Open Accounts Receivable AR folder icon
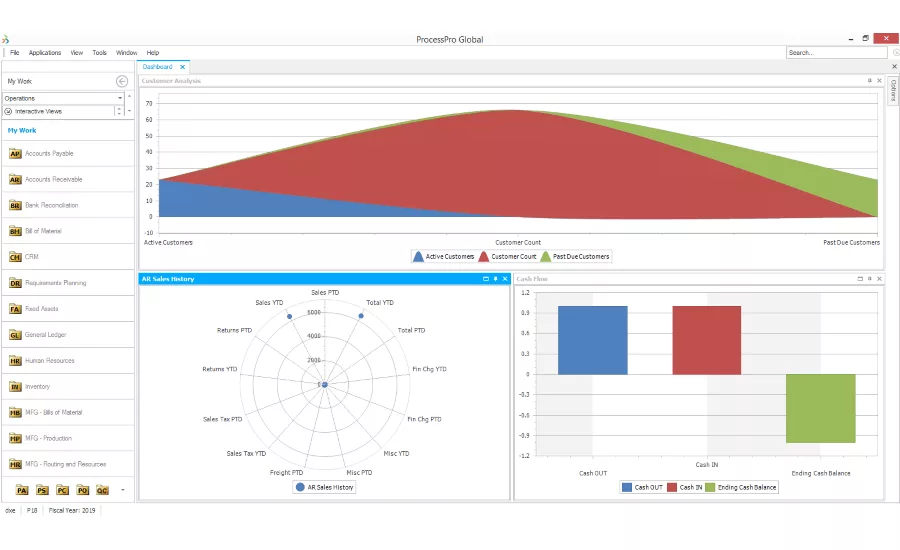The width and height of the screenshot is (900, 550). coord(15,180)
